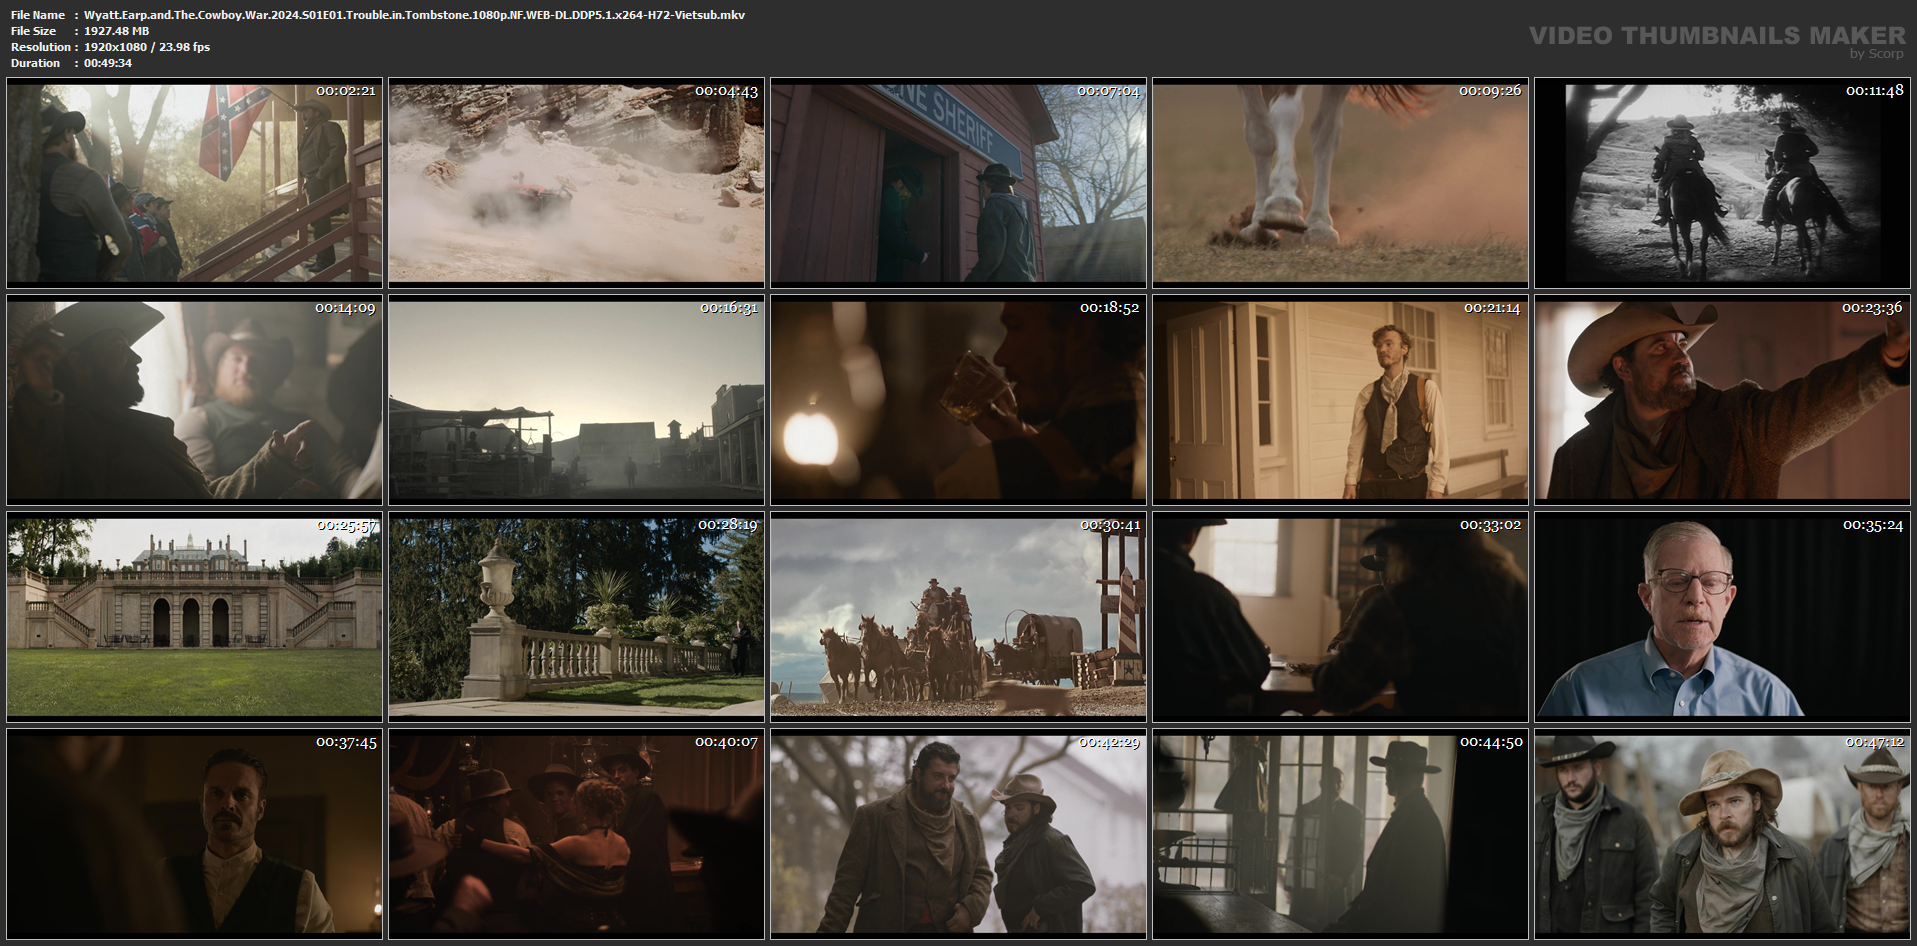Open the thumbnail at 00:04:43
The width and height of the screenshot is (1917, 946).
click(x=576, y=183)
